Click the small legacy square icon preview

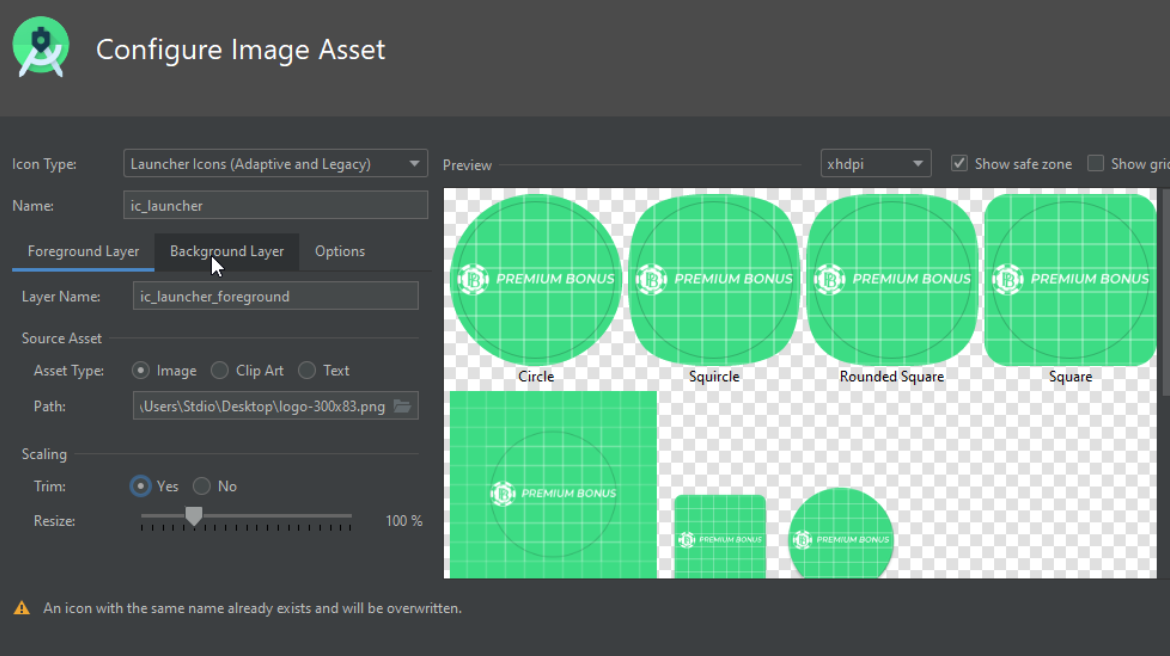tap(720, 537)
